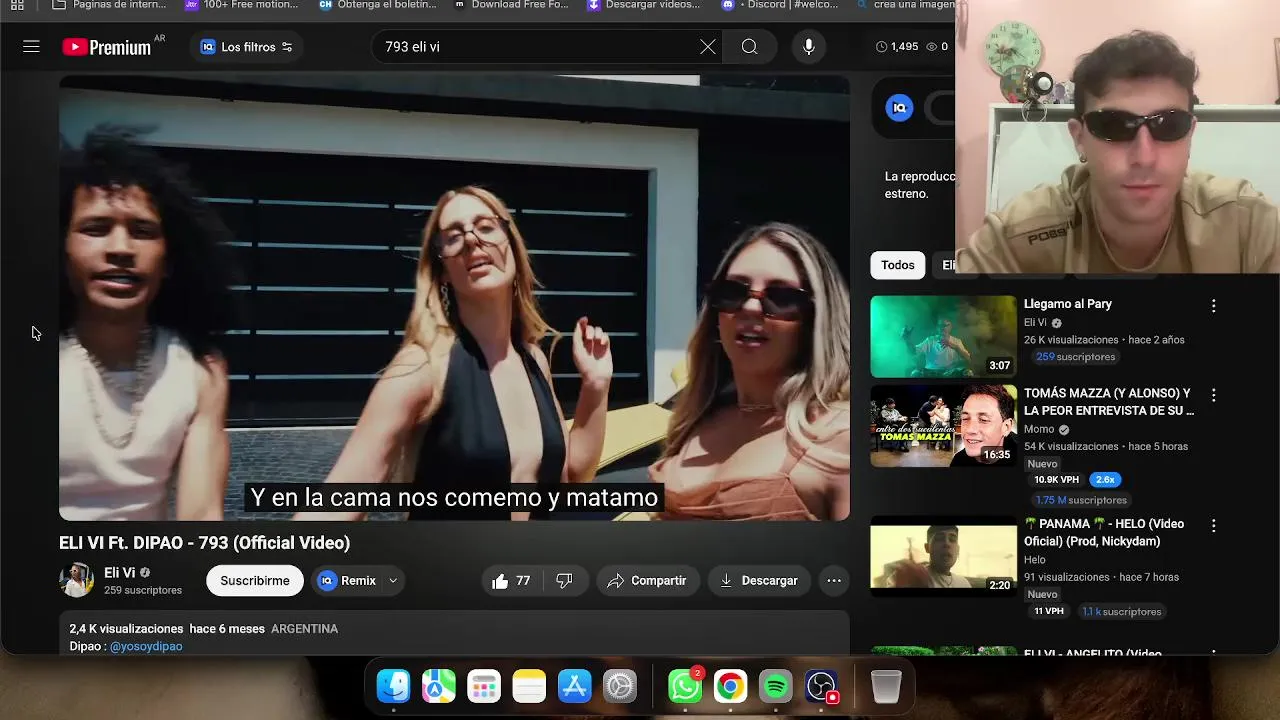Start voice search with microphone icon
The width and height of the screenshot is (1280, 720).
click(808, 47)
